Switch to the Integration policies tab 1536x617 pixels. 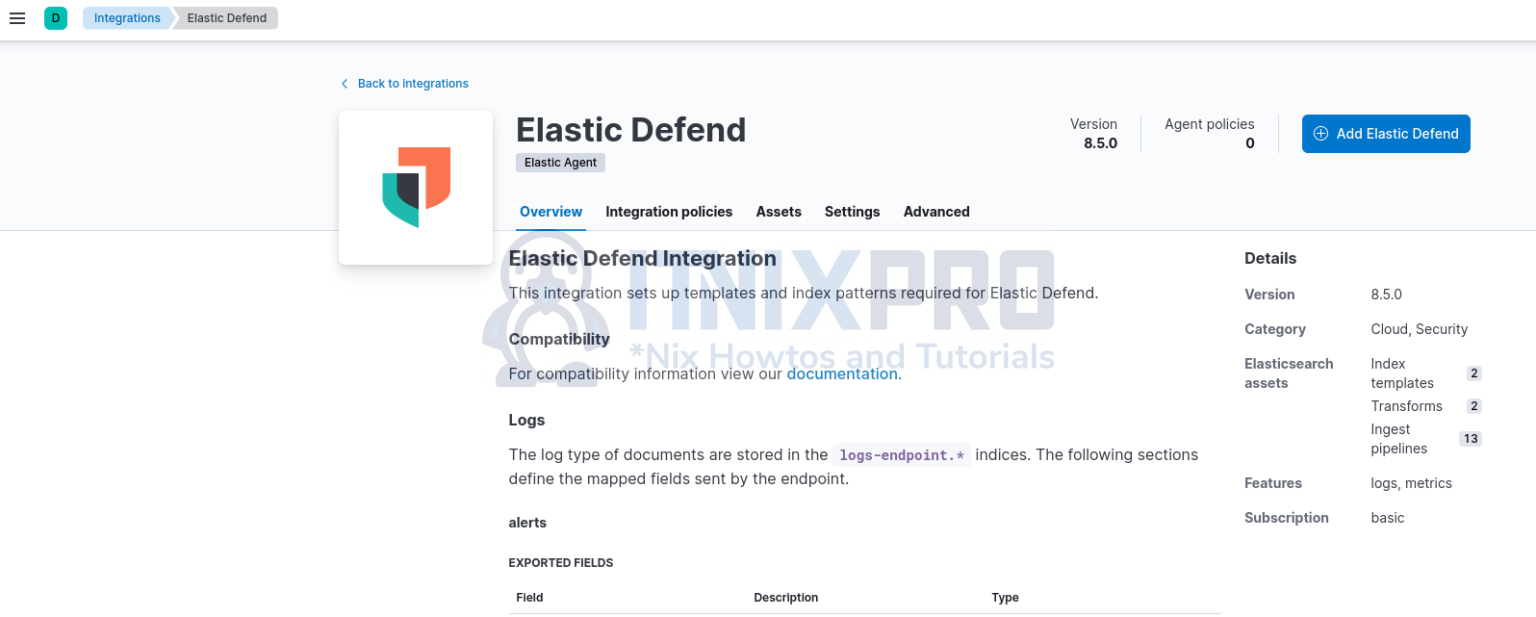pos(668,211)
